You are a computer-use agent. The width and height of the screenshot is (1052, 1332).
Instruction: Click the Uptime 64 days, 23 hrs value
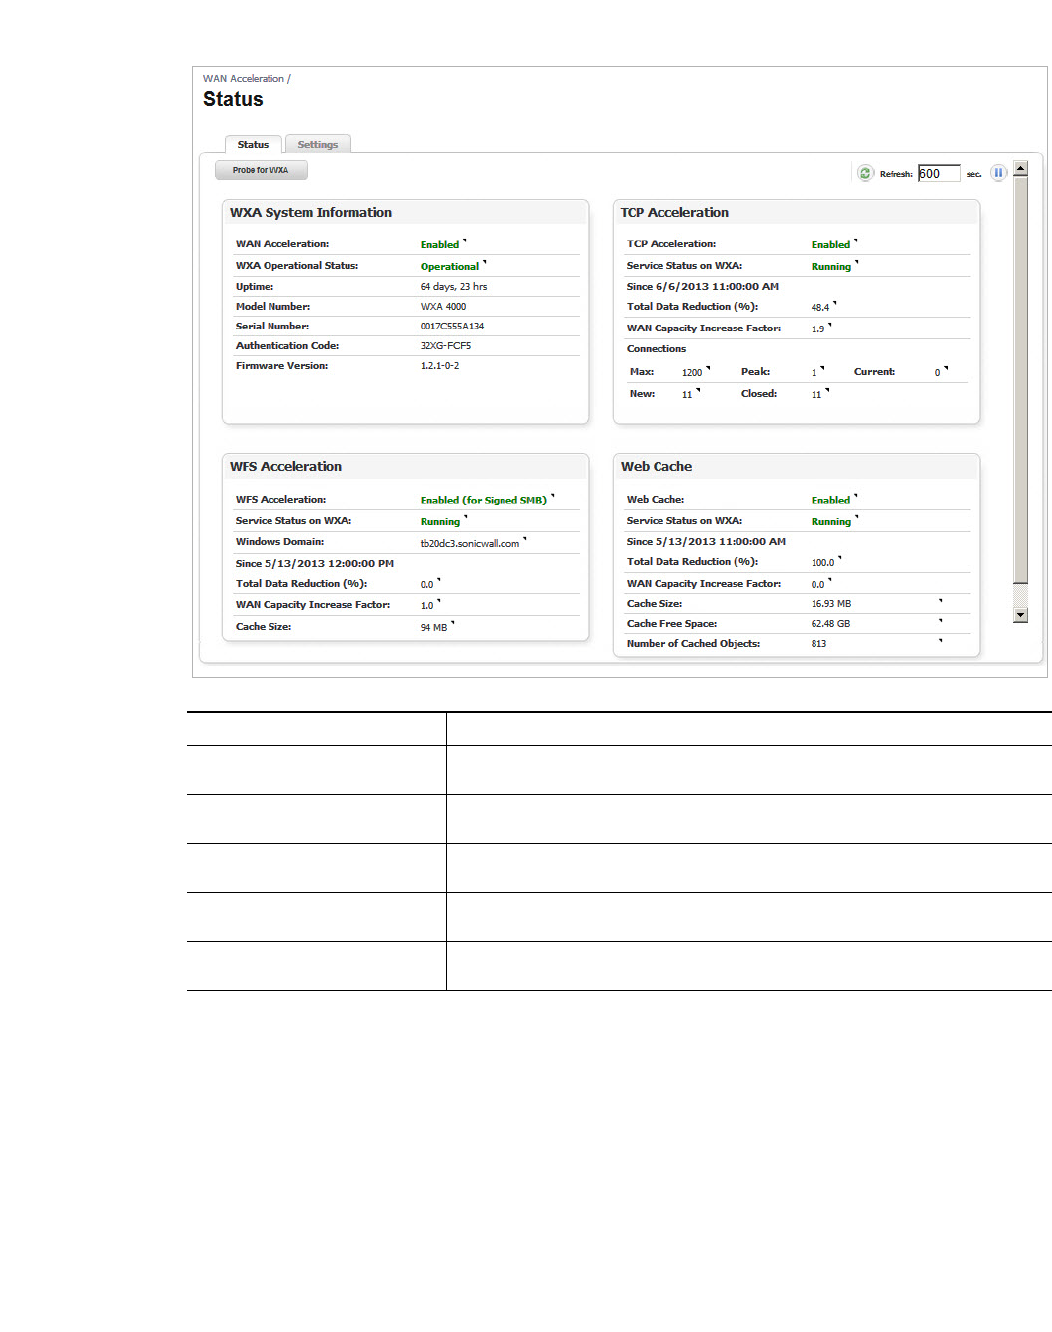[454, 287]
